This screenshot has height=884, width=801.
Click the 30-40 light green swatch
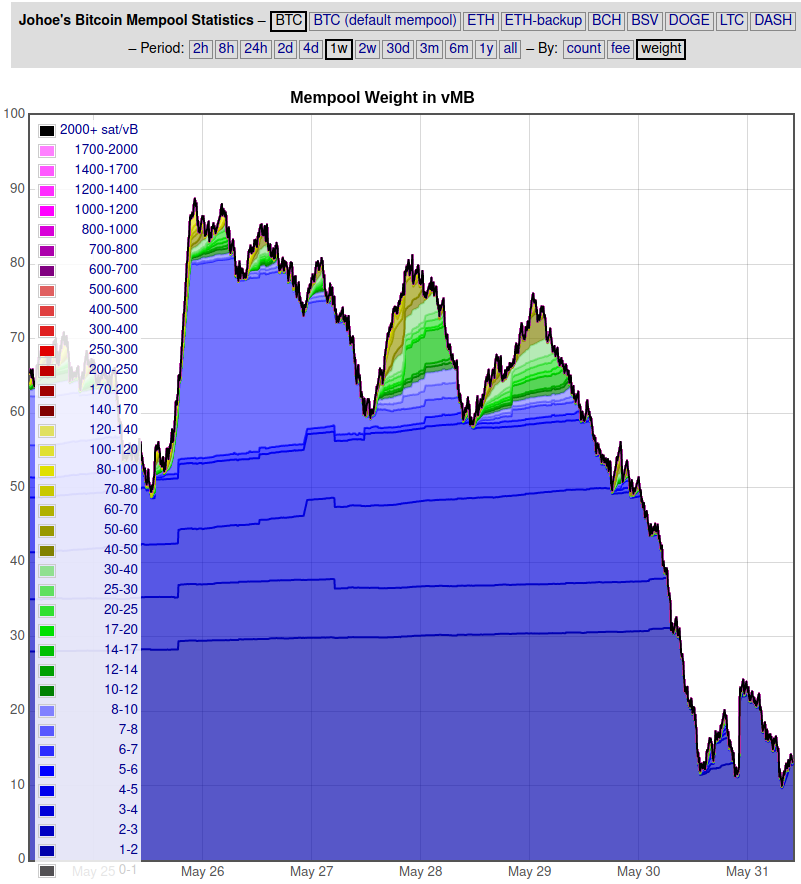point(47,571)
